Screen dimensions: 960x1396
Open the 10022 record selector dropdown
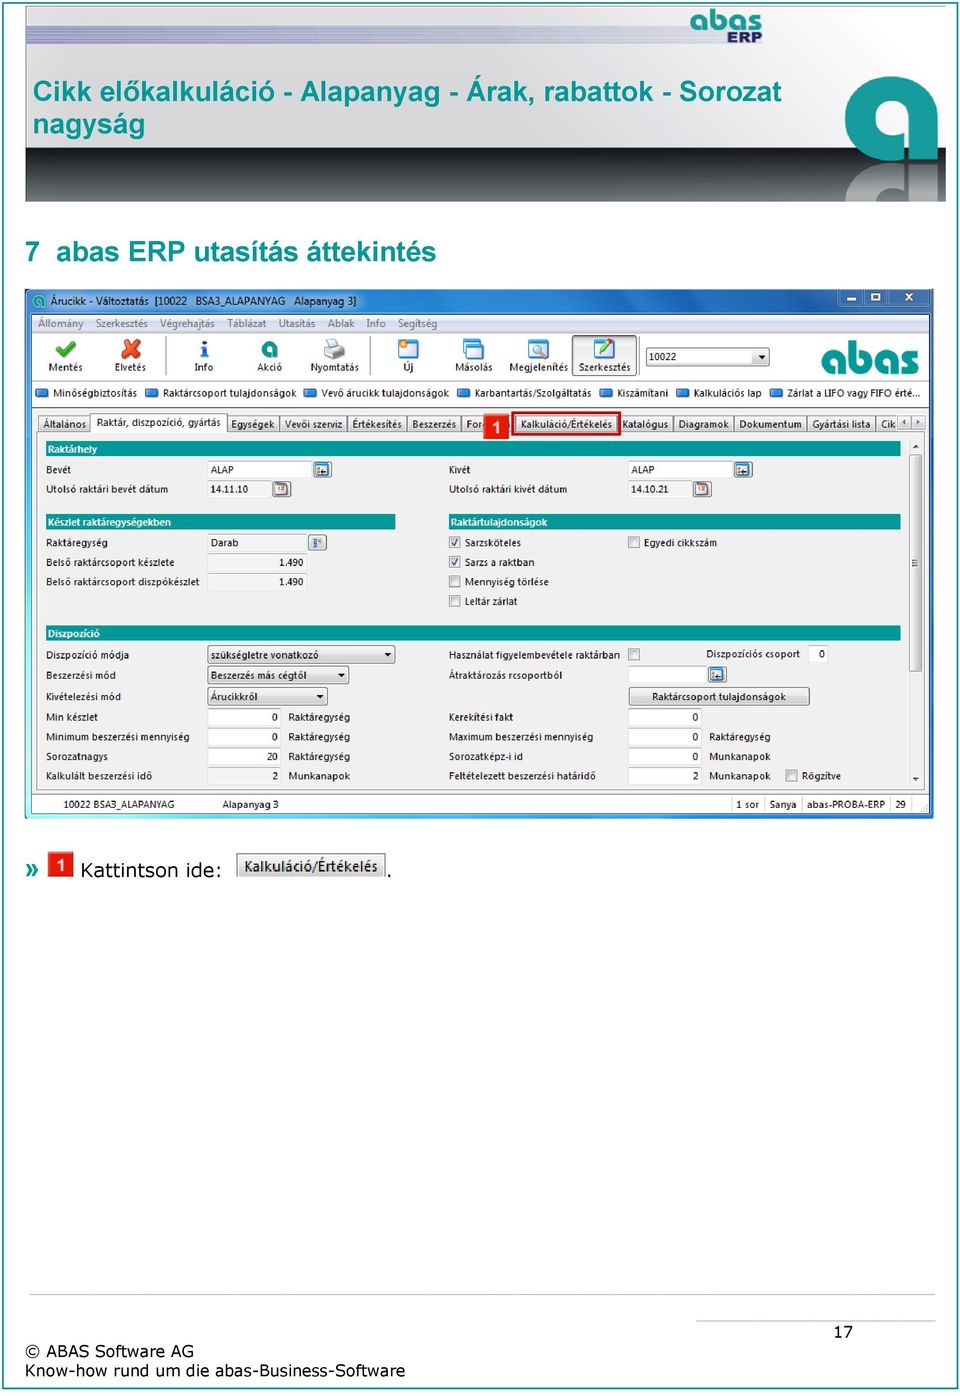761,357
